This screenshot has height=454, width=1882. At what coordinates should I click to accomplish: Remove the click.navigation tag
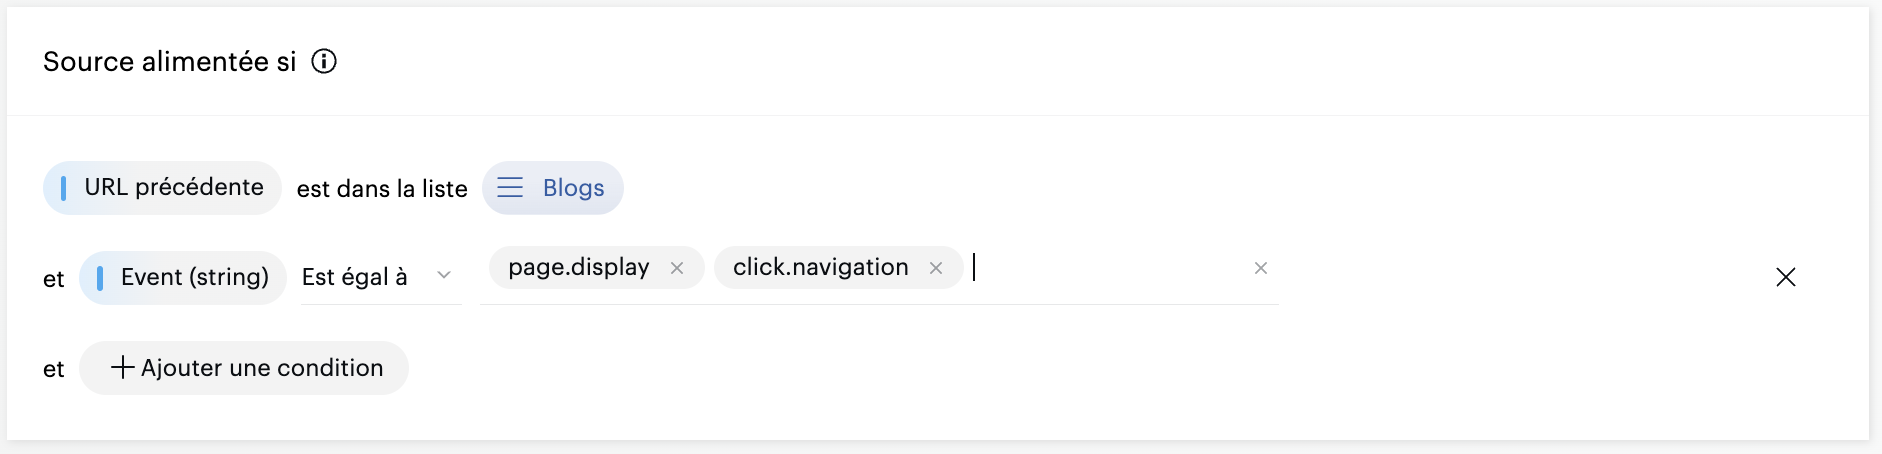(936, 268)
